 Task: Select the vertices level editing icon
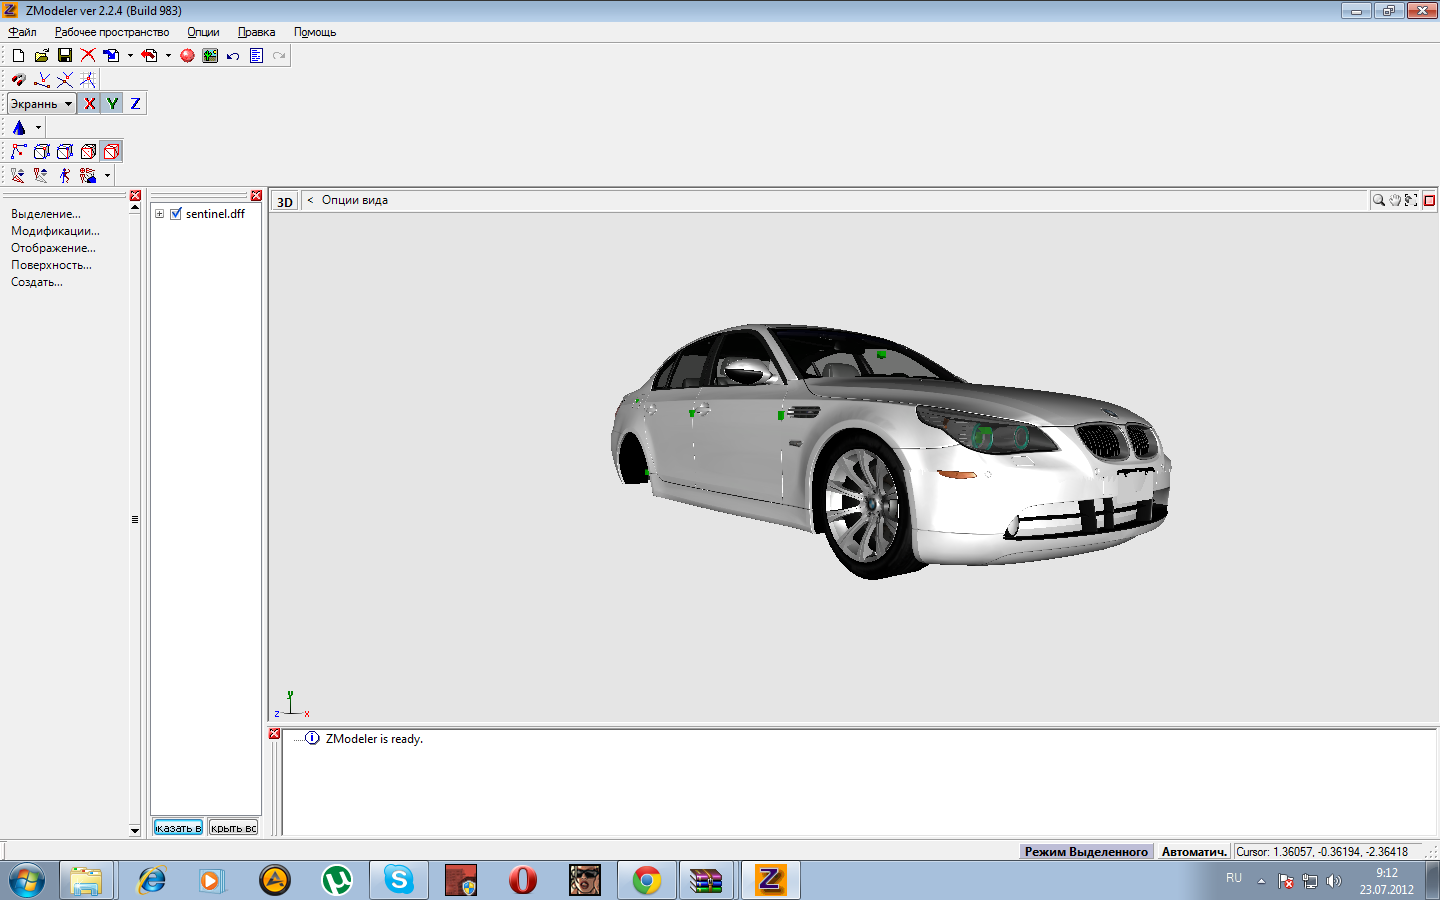coord(18,152)
